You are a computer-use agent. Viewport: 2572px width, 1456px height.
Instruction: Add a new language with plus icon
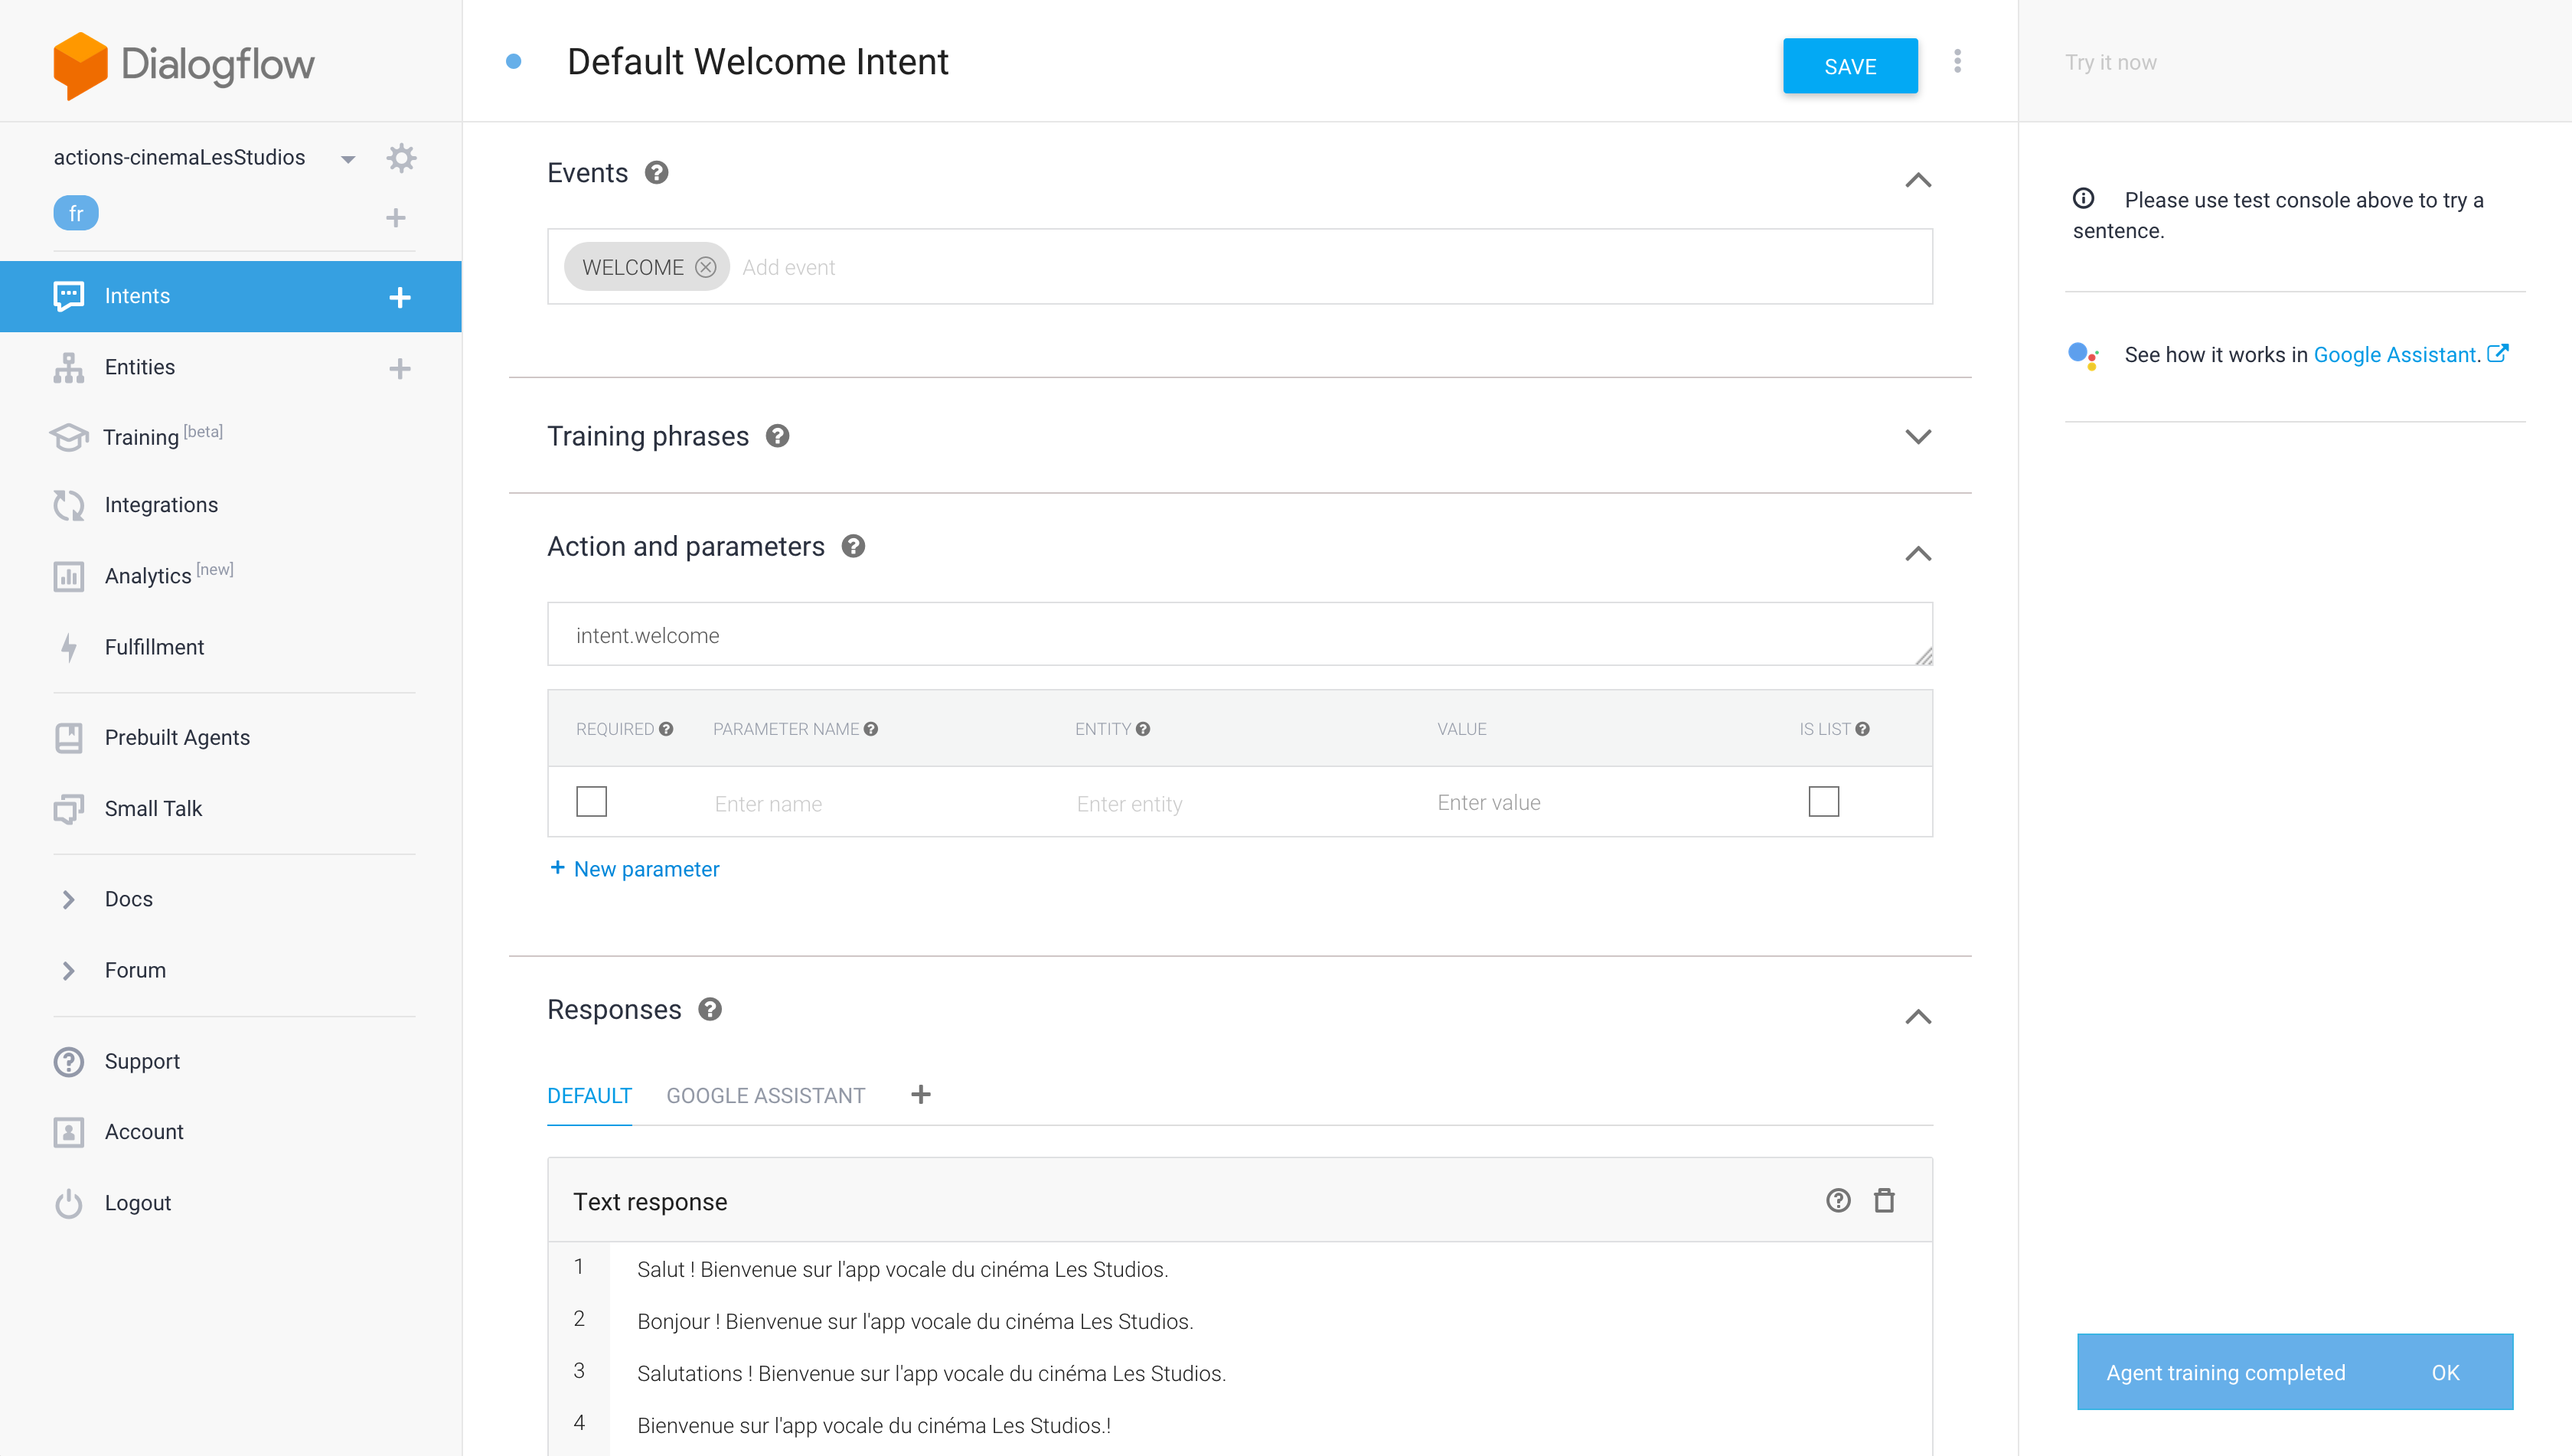click(396, 217)
